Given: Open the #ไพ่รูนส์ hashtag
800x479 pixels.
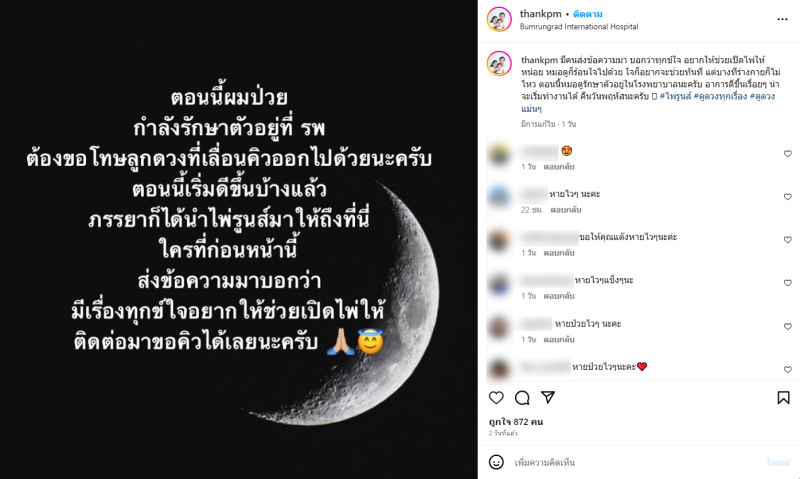Looking at the screenshot, I should coord(675,96).
